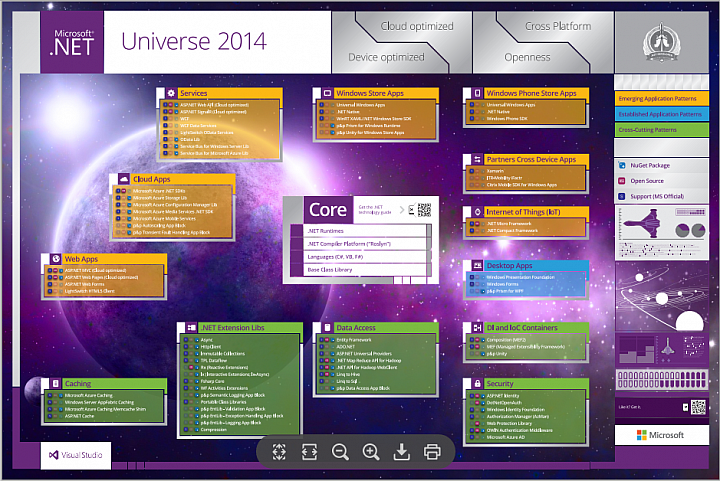Image resolution: width=720 pixels, height=481 pixels.
Task: Select the Openness tab
Action: 527,57
